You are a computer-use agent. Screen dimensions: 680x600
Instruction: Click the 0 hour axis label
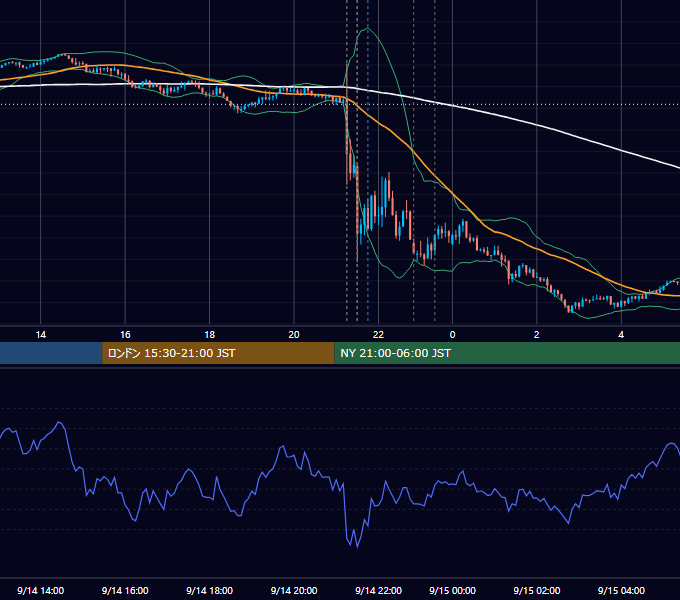tap(452, 335)
